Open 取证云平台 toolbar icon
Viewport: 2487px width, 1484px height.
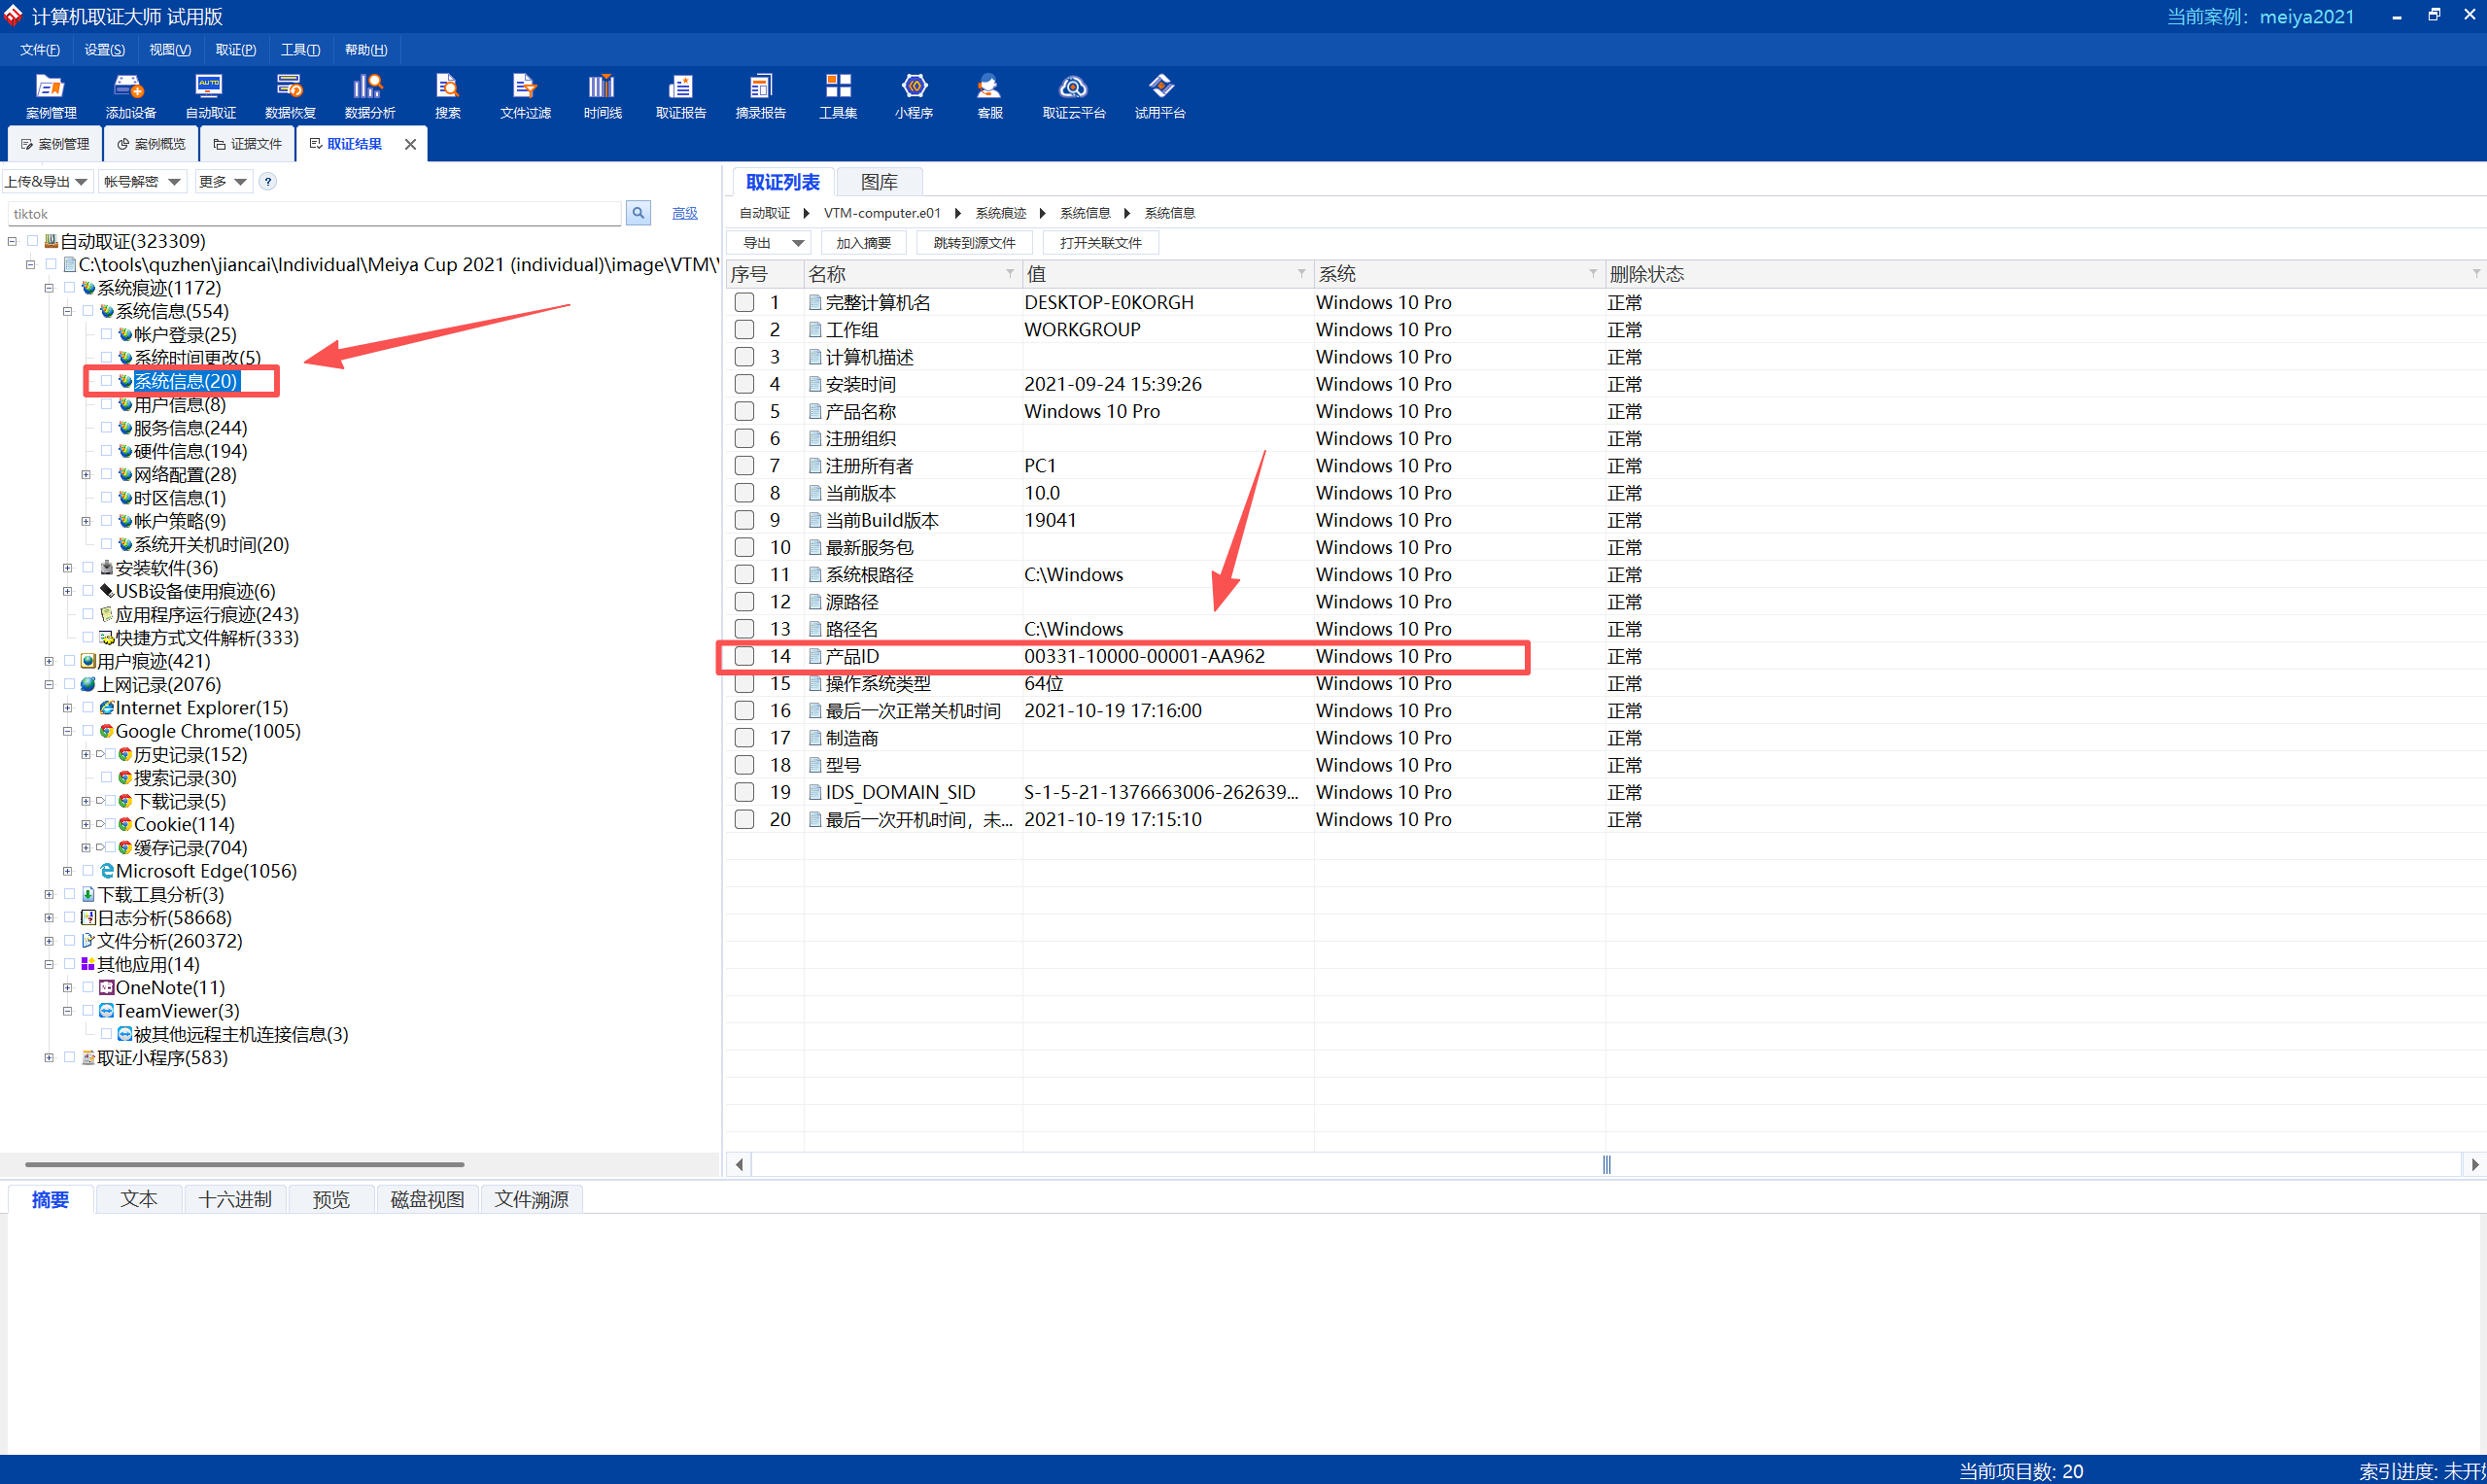pyautogui.click(x=1073, y=96)
